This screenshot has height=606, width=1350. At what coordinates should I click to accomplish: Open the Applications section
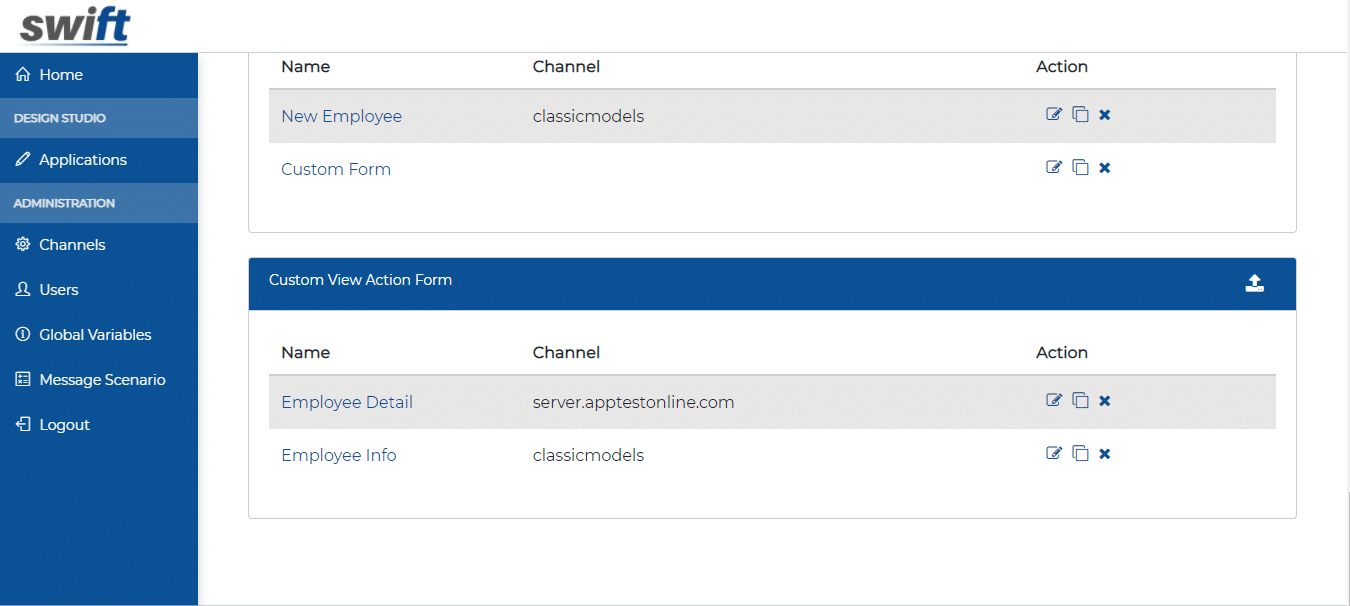(83, 159)
